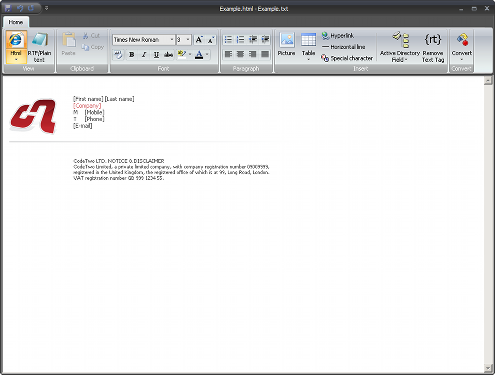Screen dimensions: 495x375
Task: Click the Active Directory Field icon
Action: (400, 40)
